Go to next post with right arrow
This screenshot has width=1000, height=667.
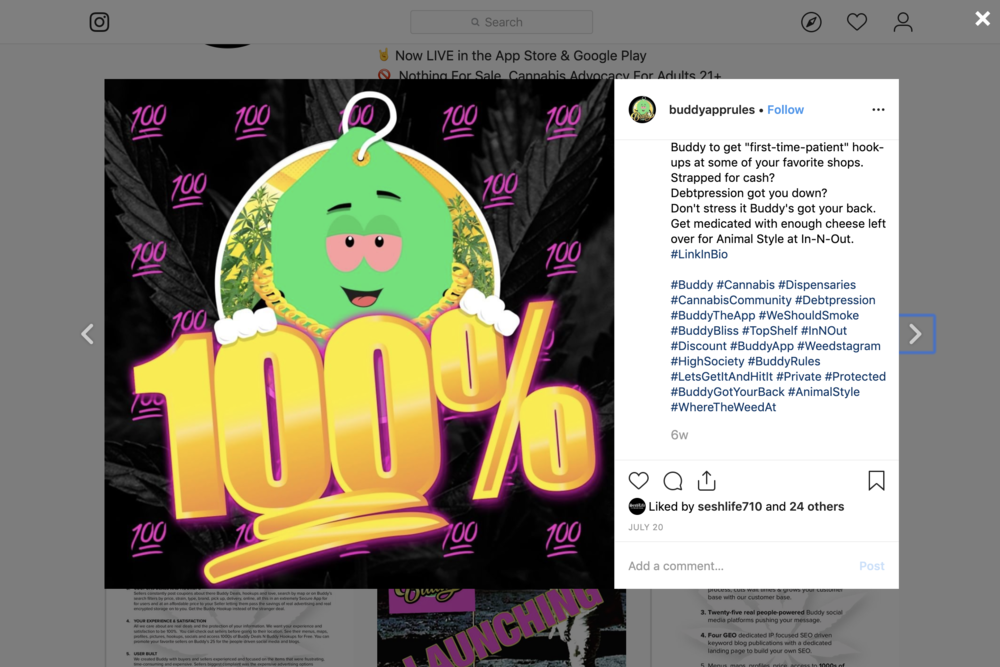(916, 334)
